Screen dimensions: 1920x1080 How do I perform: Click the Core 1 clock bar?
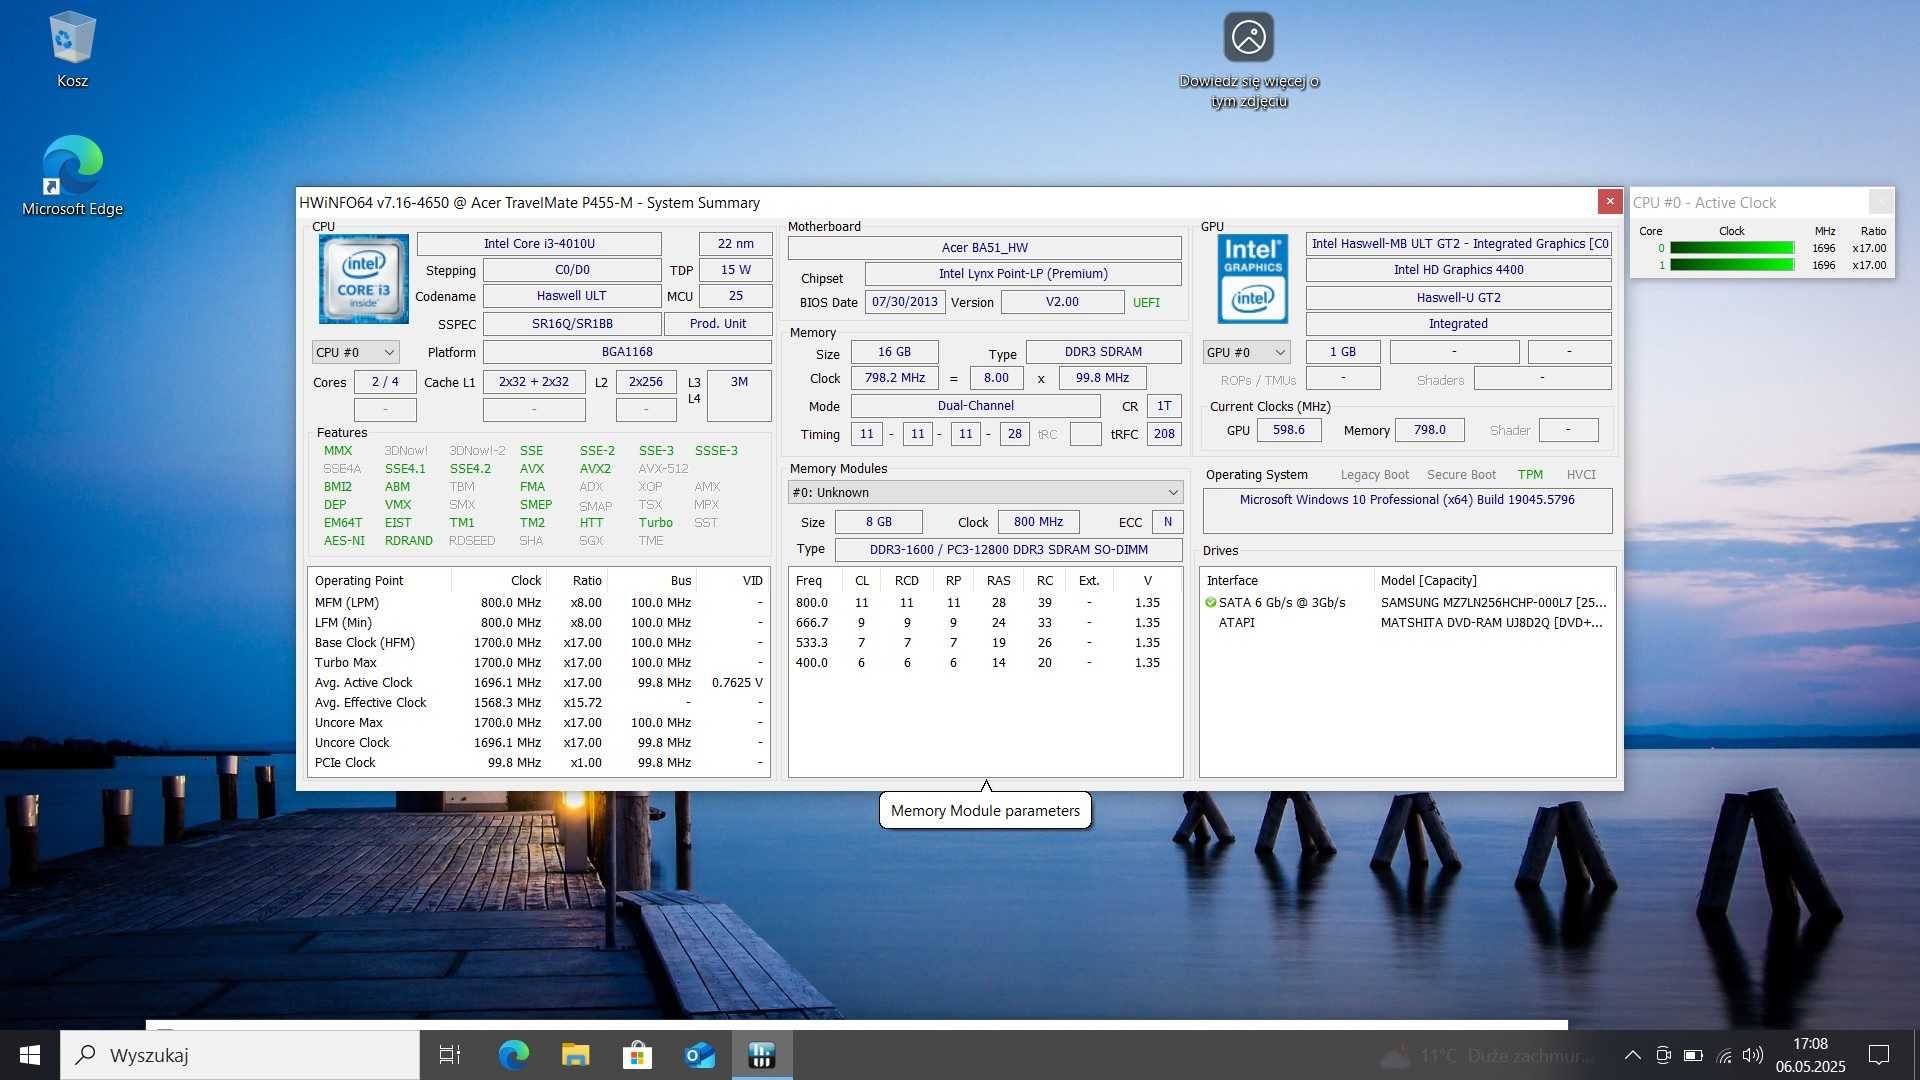pos(1732,265)
